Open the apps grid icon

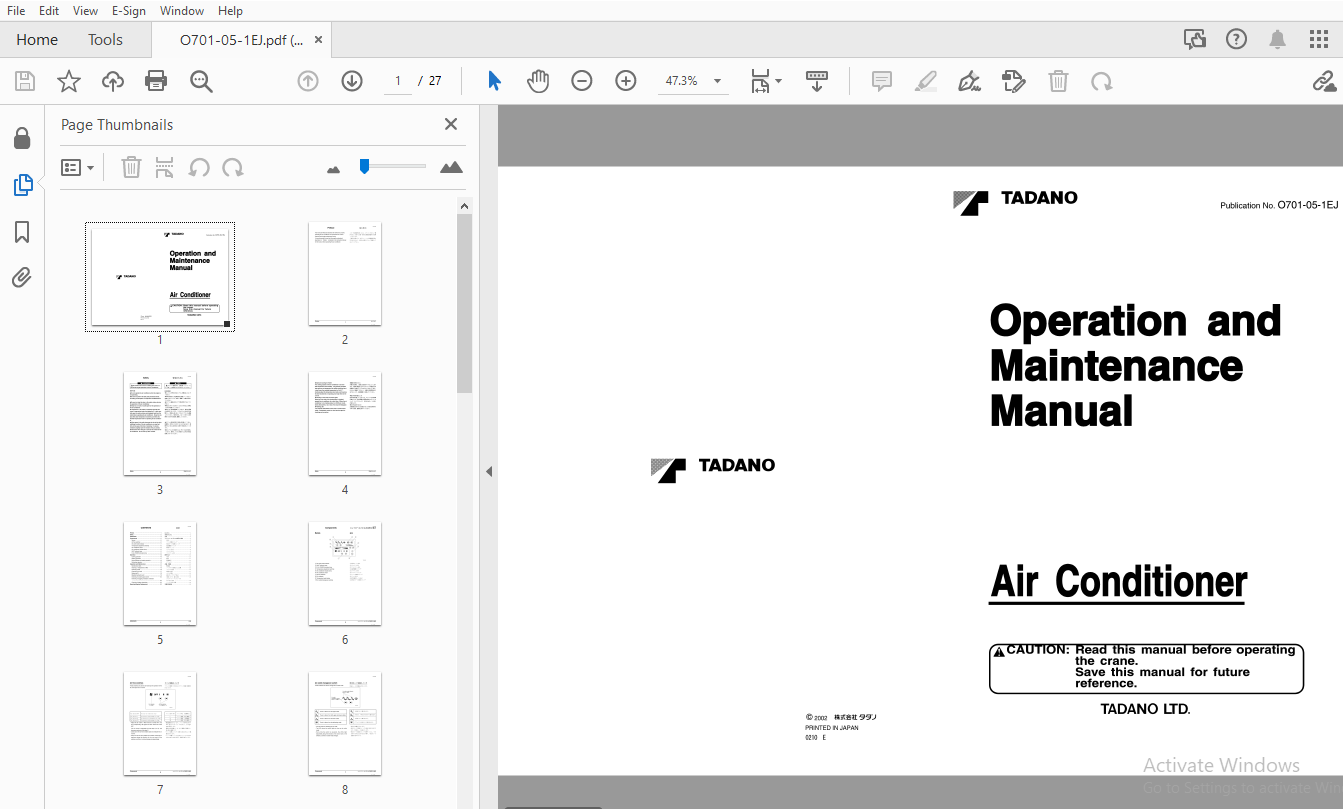tap(1319, 39)
